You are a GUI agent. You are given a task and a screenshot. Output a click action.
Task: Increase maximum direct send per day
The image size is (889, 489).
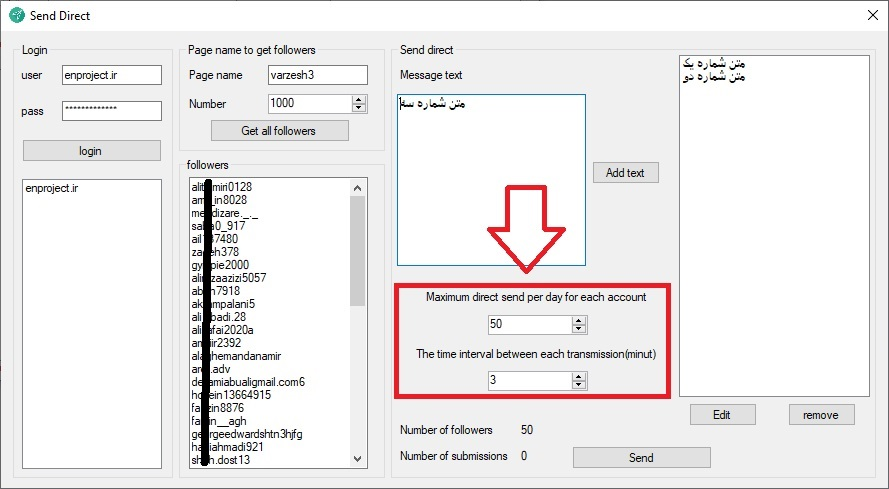[x=578, y=320]
